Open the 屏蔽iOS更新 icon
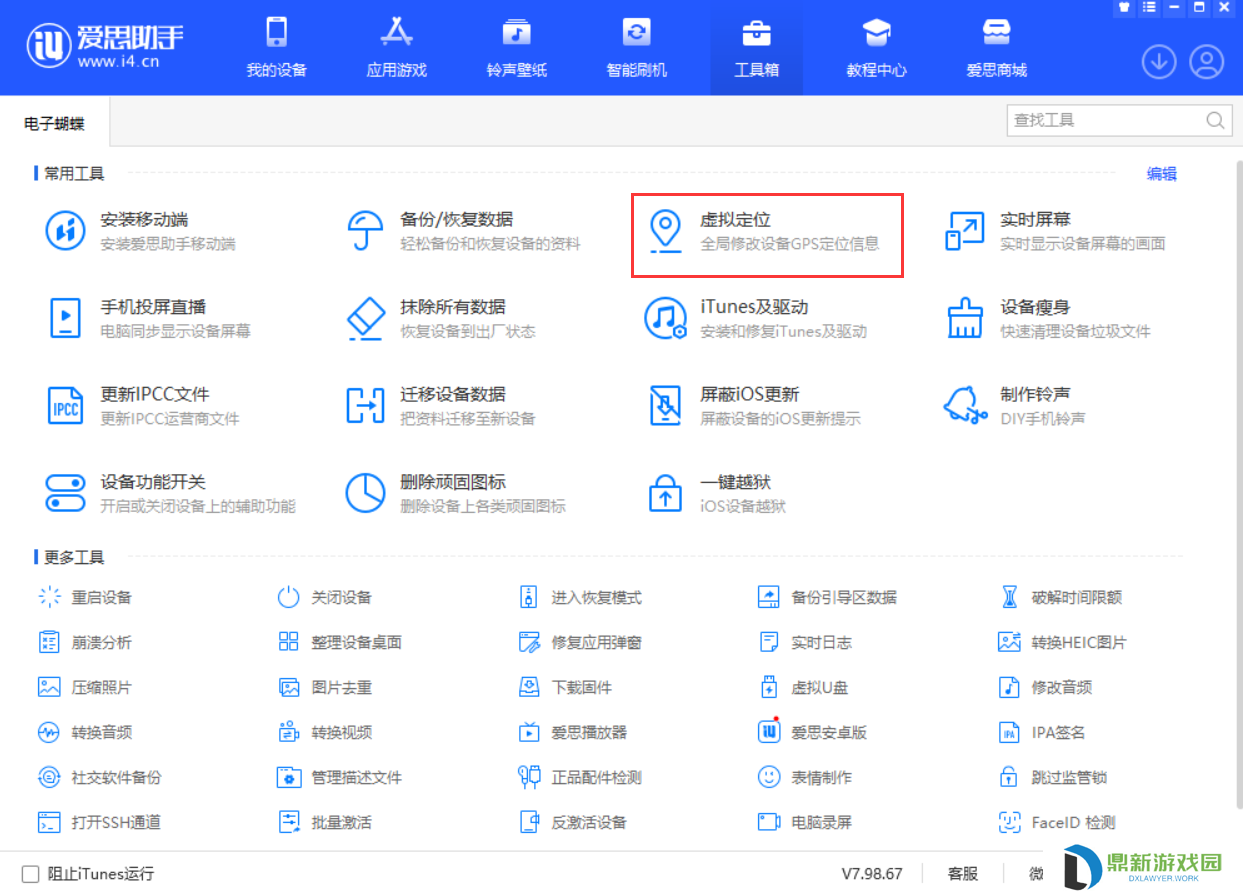Viewport: 1243px width, 893px height. pos(666,405)
